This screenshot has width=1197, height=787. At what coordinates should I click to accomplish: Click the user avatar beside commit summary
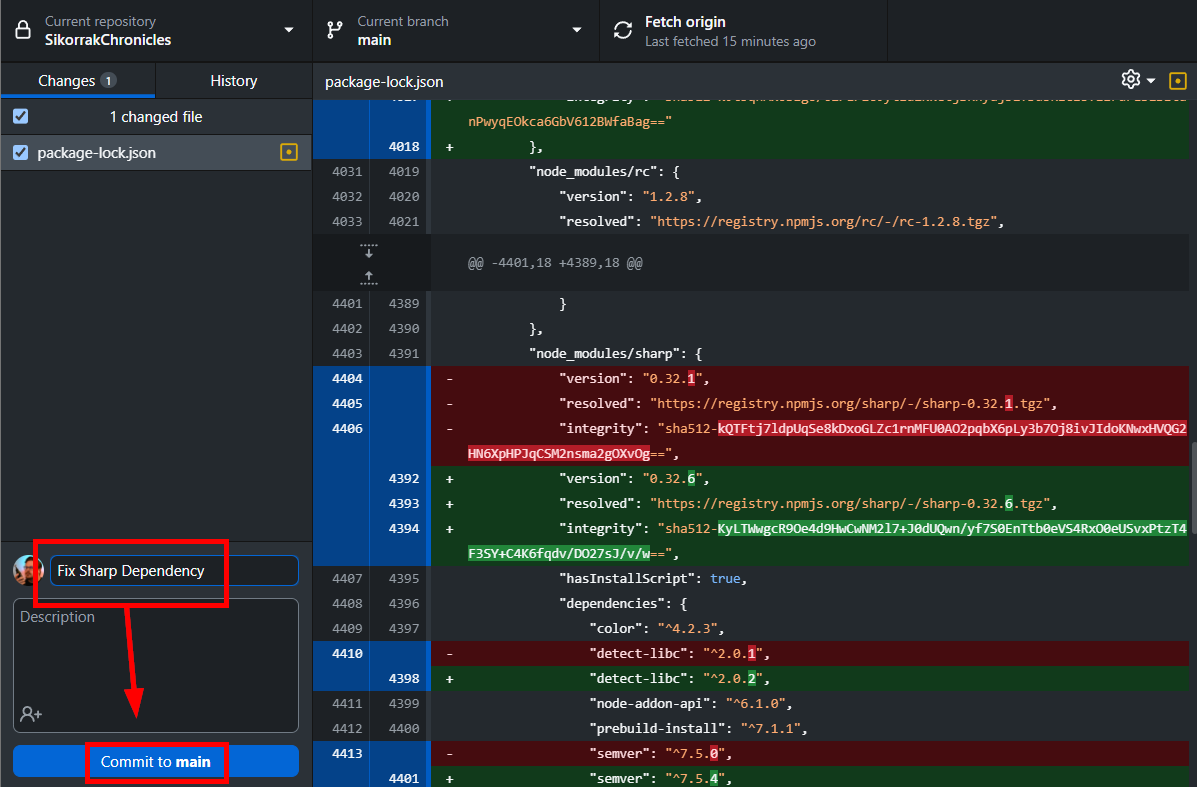point(27,570)
